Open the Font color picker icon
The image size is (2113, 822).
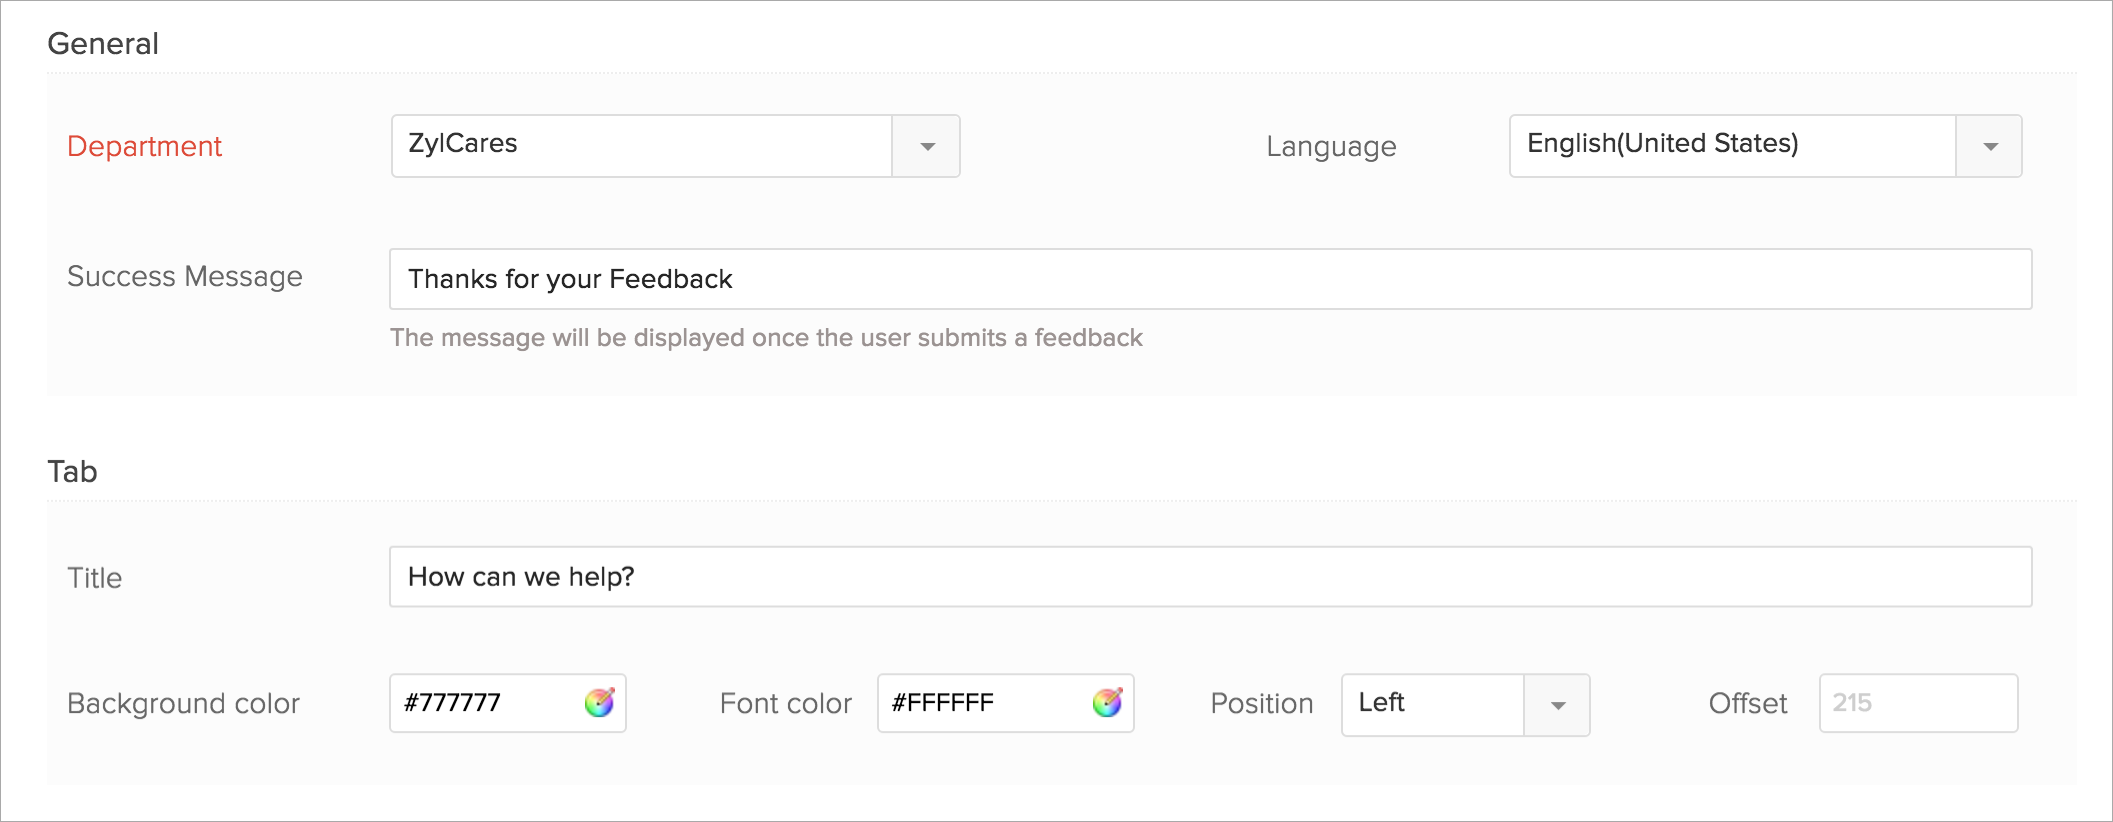pyautogui.click(x=1107, y=703)
